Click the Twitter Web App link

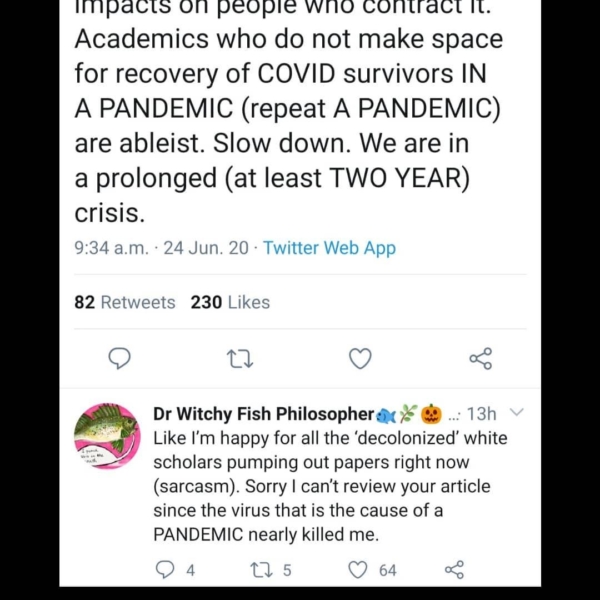[x=329, y=248]
